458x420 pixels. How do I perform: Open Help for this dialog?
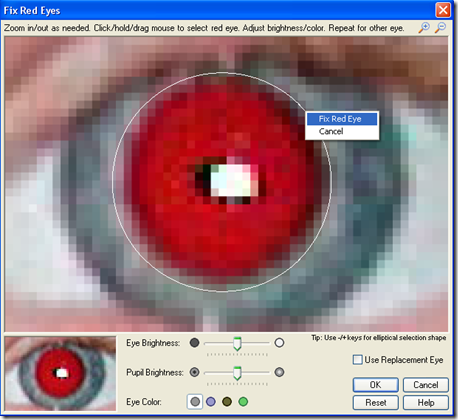click(x=426, y=403)
